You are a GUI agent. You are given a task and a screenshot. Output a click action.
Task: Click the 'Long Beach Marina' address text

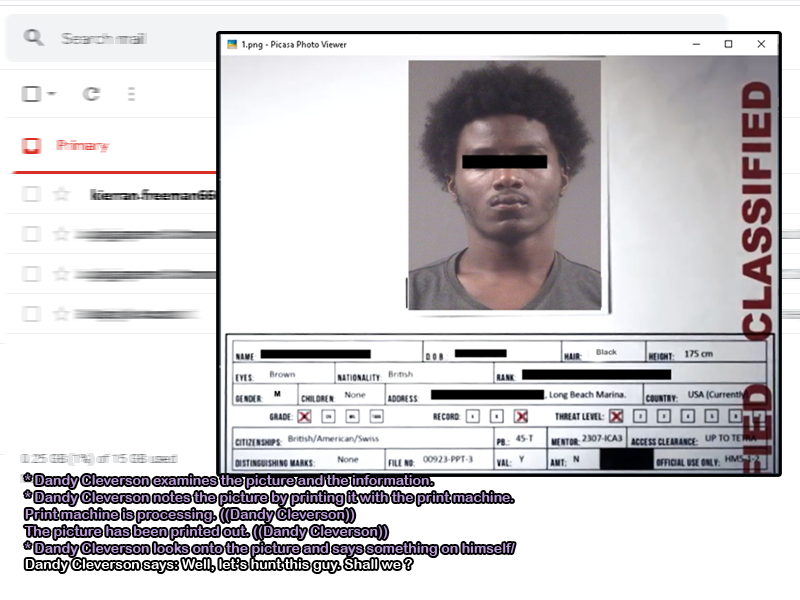pyautogui.click(x=587, y=394)
